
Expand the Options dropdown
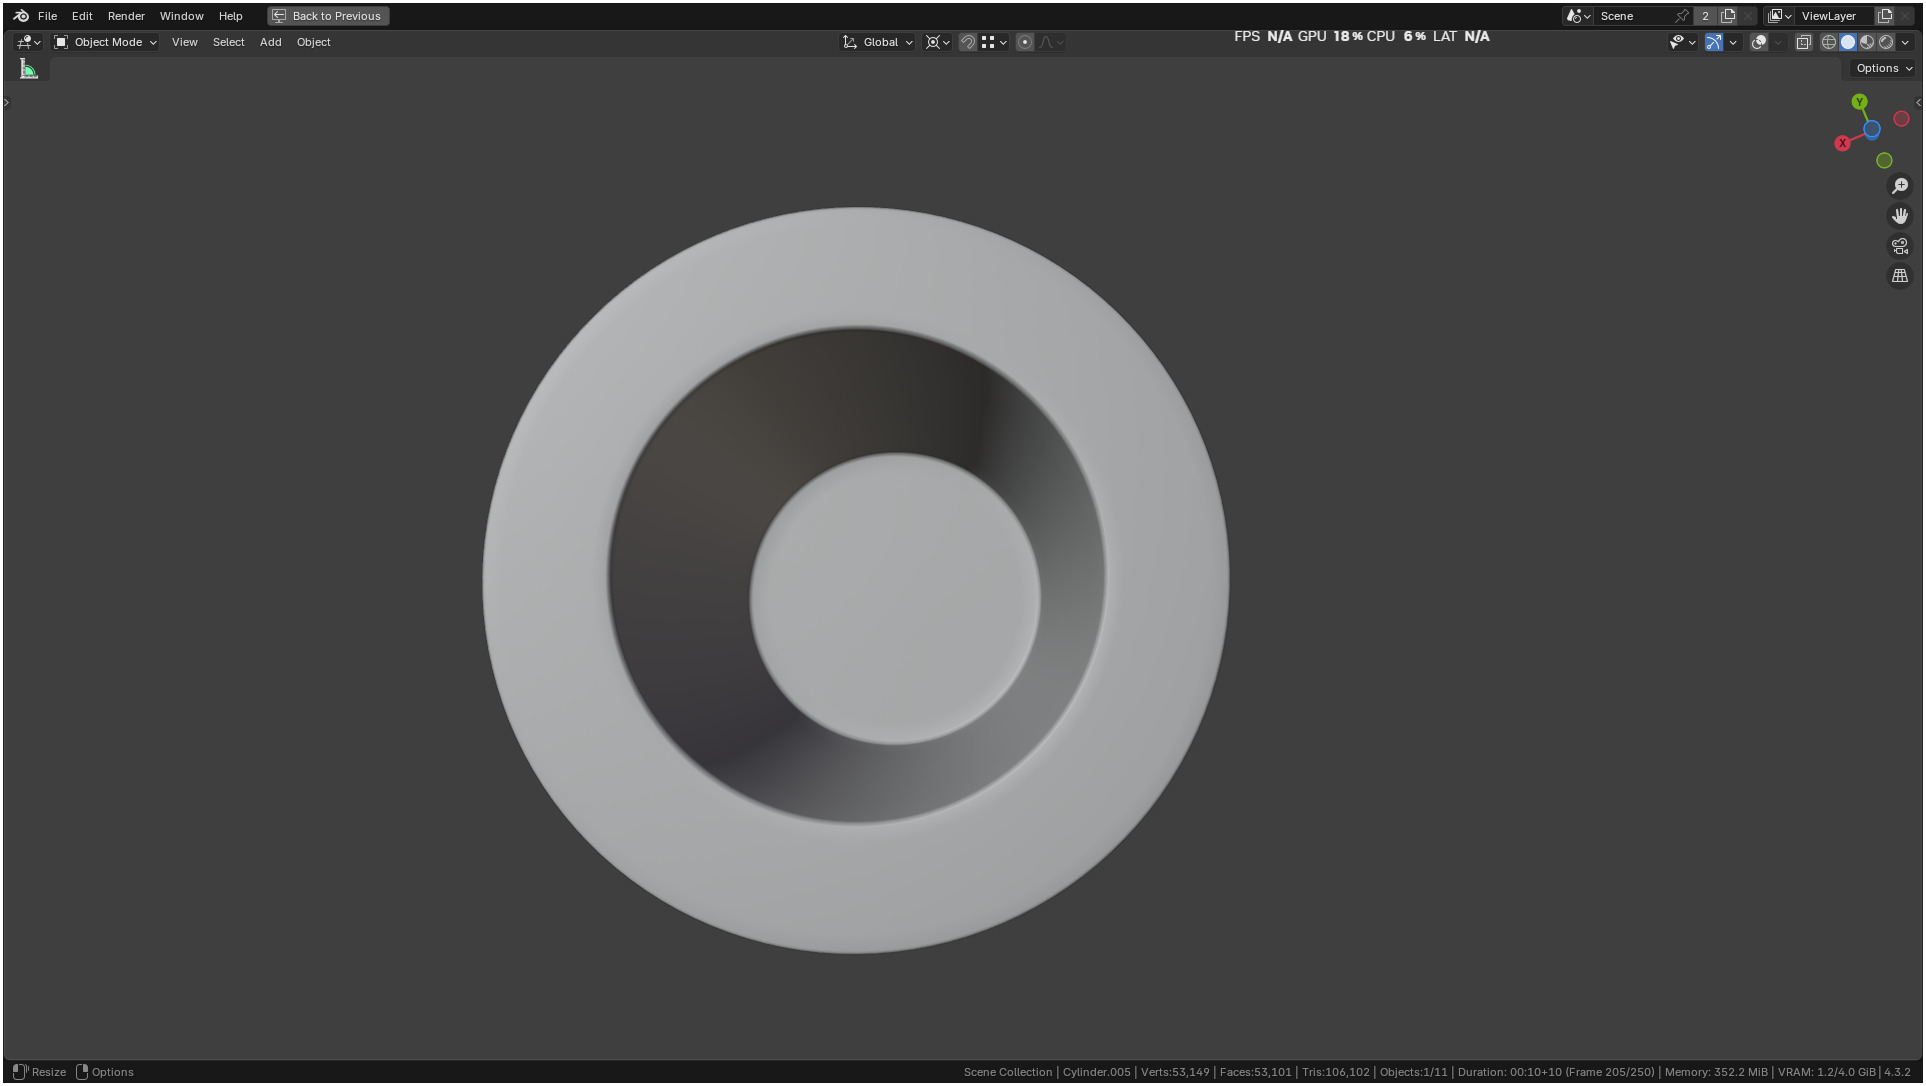click(1883, 68)
